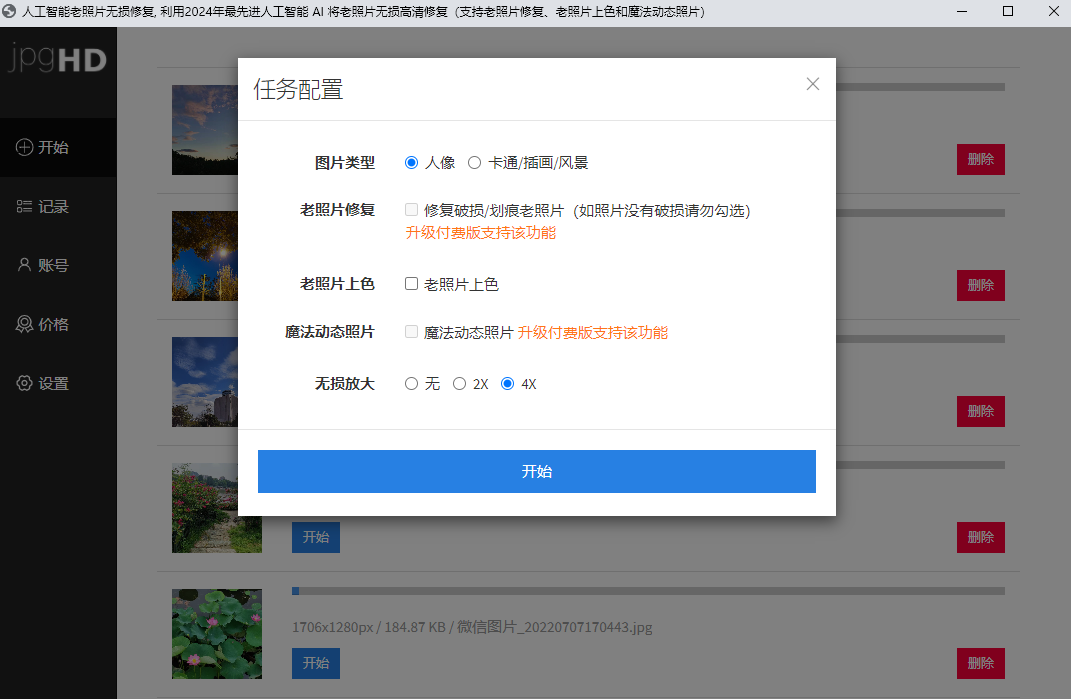Open 账号 in the sidebar

coord(58,265)
